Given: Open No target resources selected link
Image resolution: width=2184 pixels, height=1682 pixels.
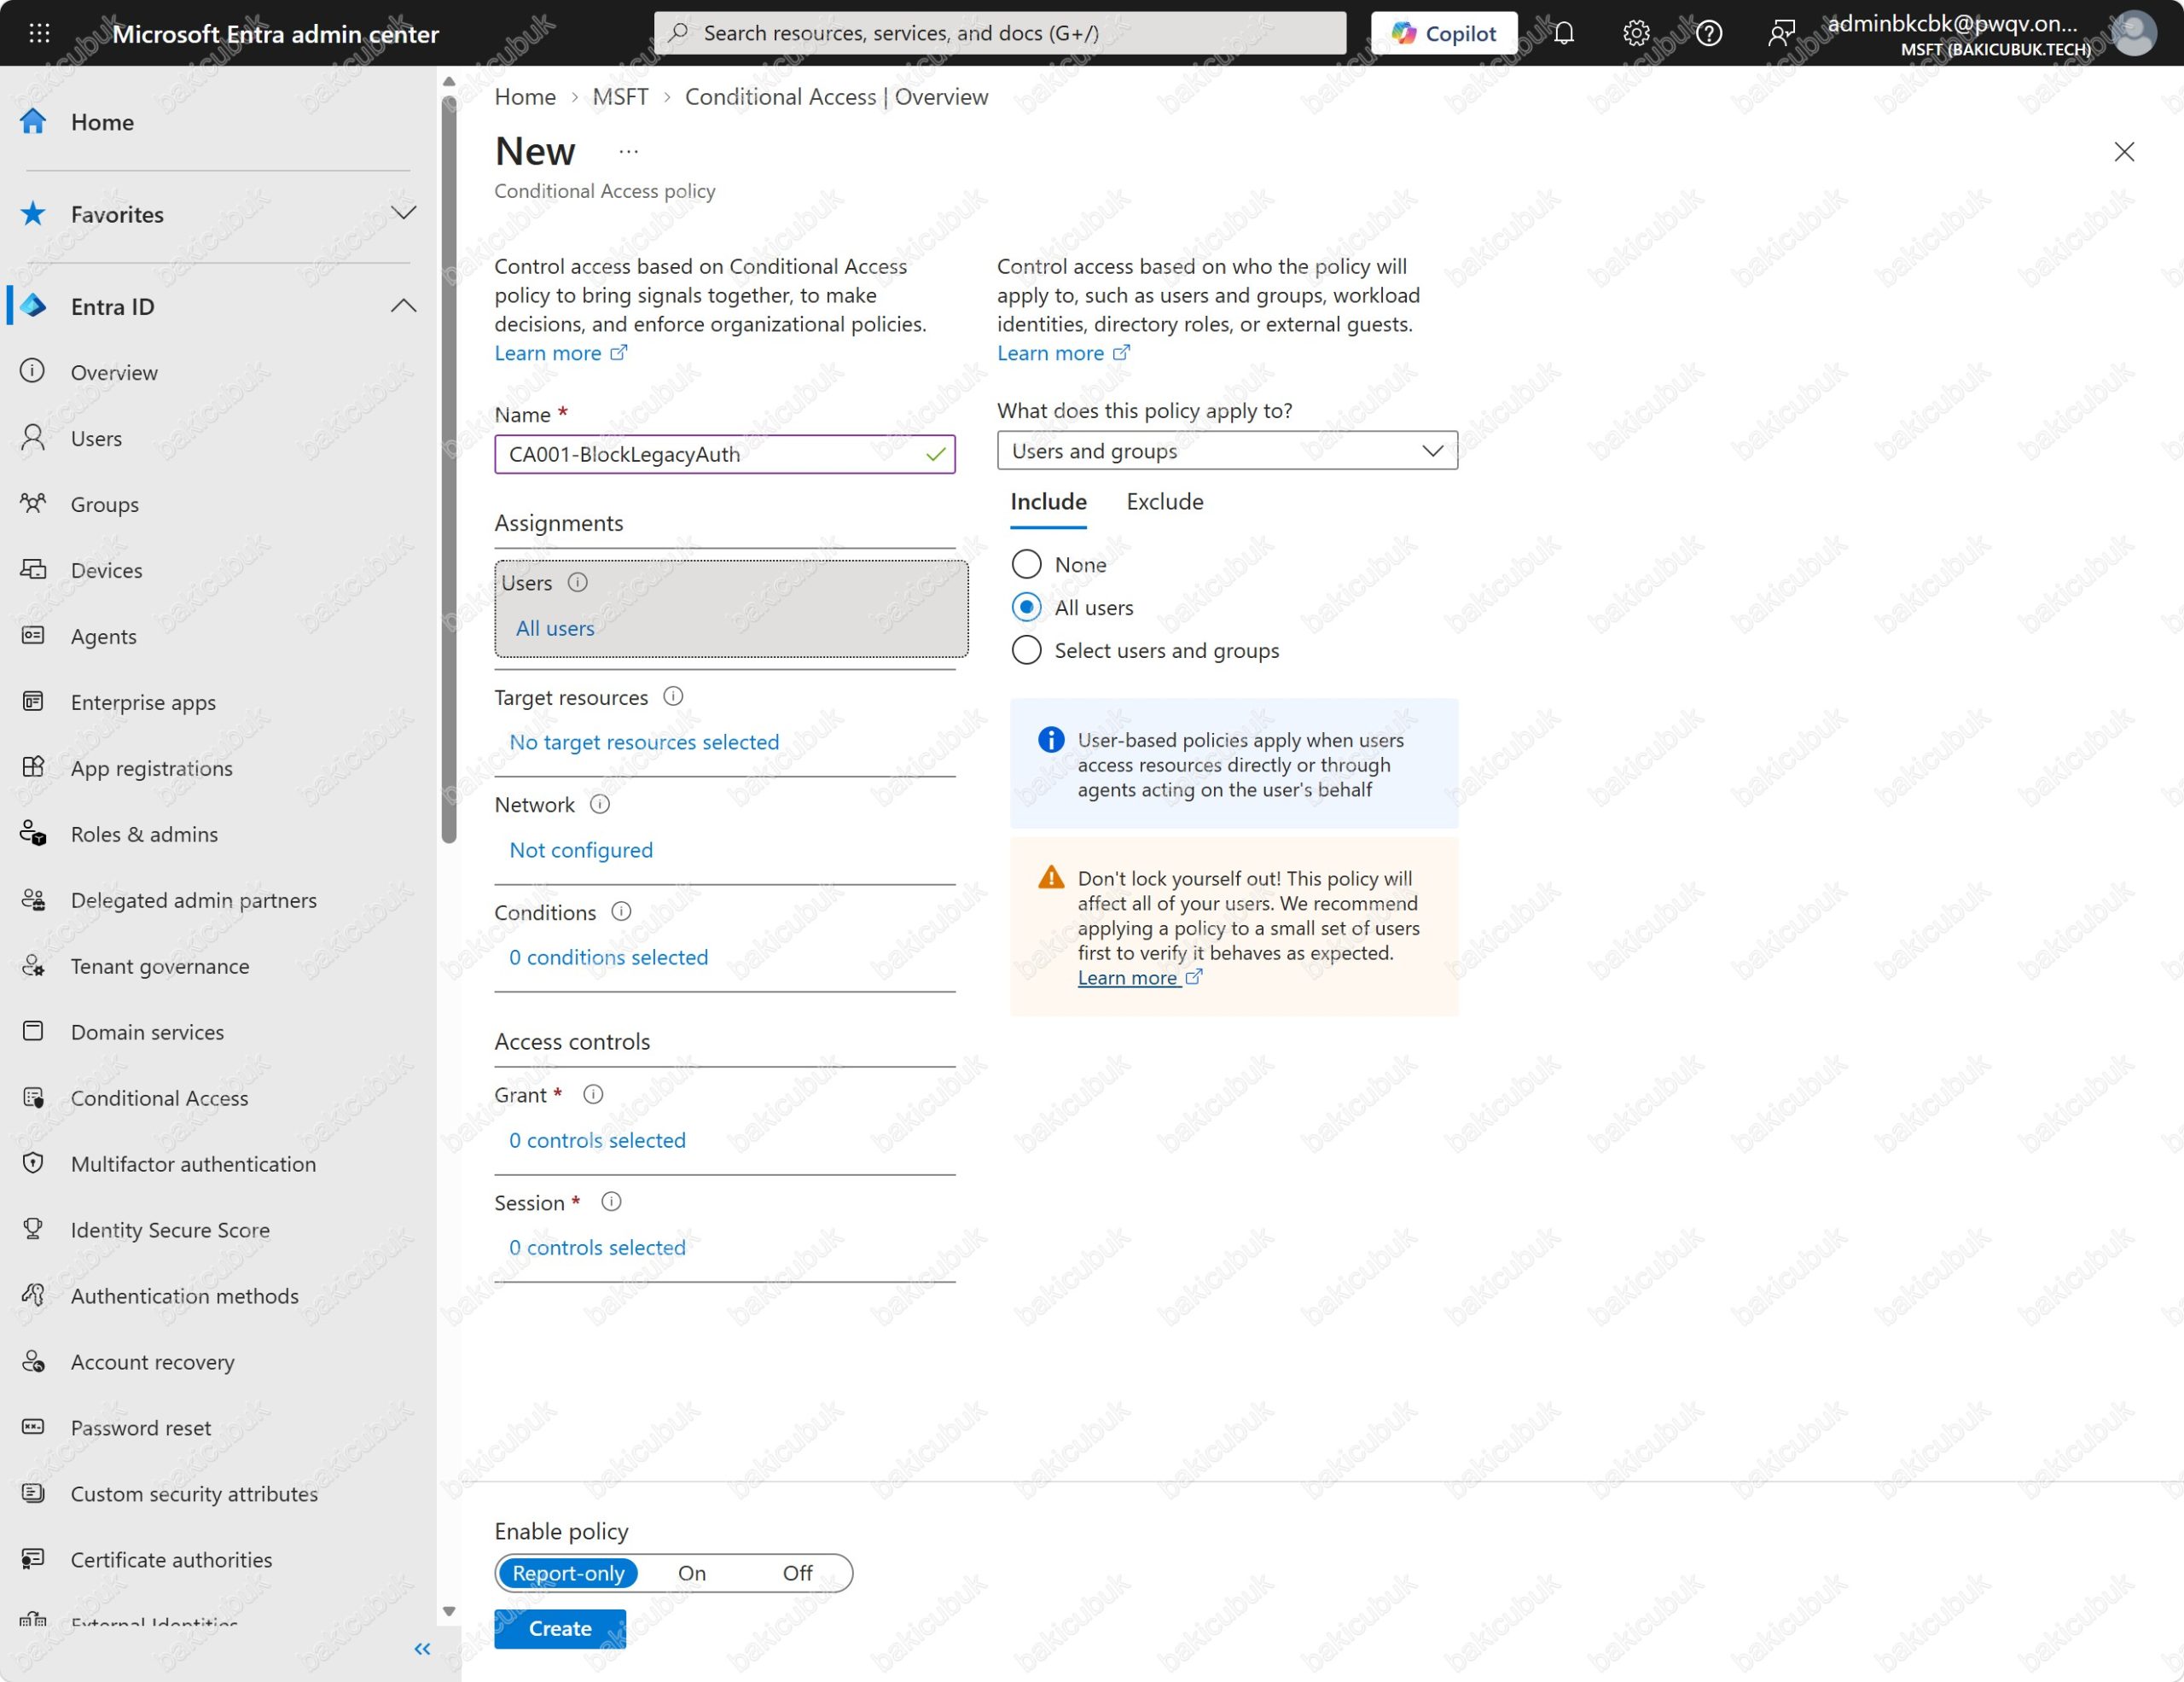Looking at the screenshot, I should pyautogui.click(x=644, y=742).
